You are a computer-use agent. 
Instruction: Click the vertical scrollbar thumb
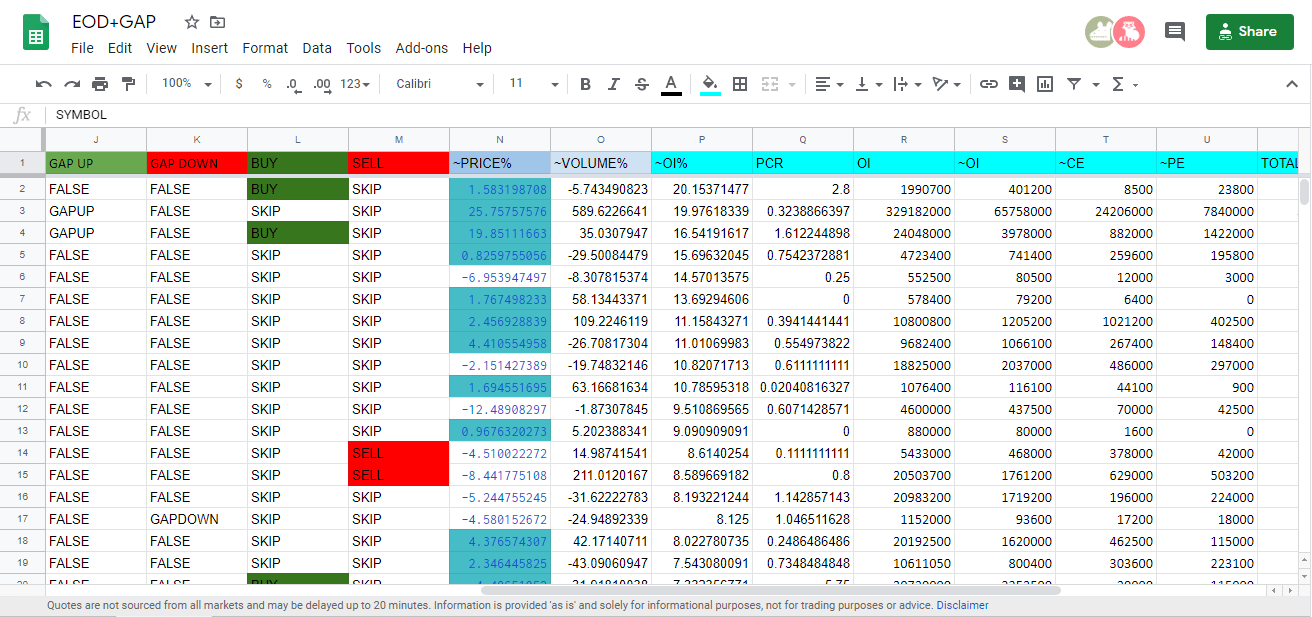1303,191
